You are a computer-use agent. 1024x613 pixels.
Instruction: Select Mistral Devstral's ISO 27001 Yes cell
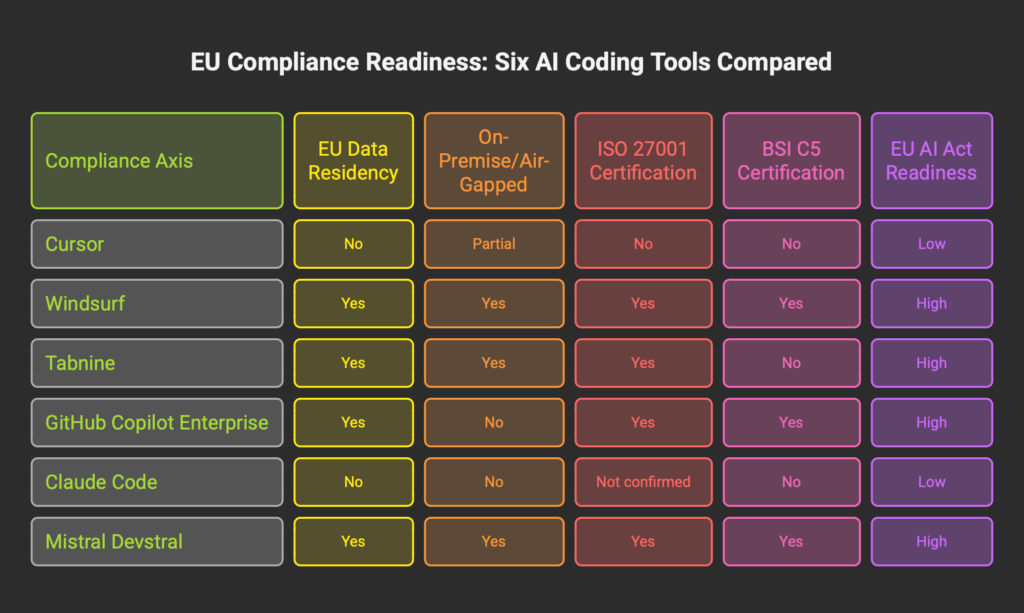coord(643,541)
